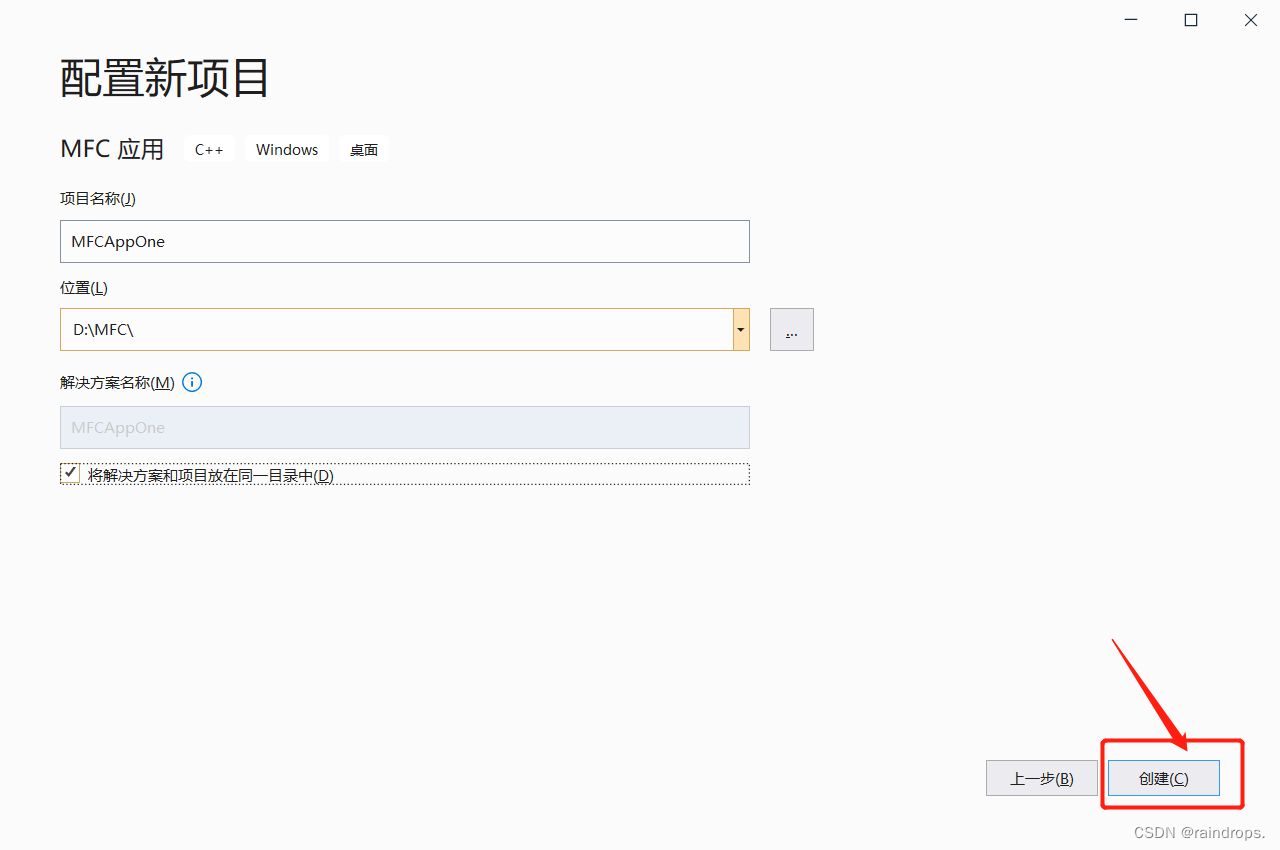
Task: Click the info icon beside 解决方案名称
Action: tap(192, 382)
